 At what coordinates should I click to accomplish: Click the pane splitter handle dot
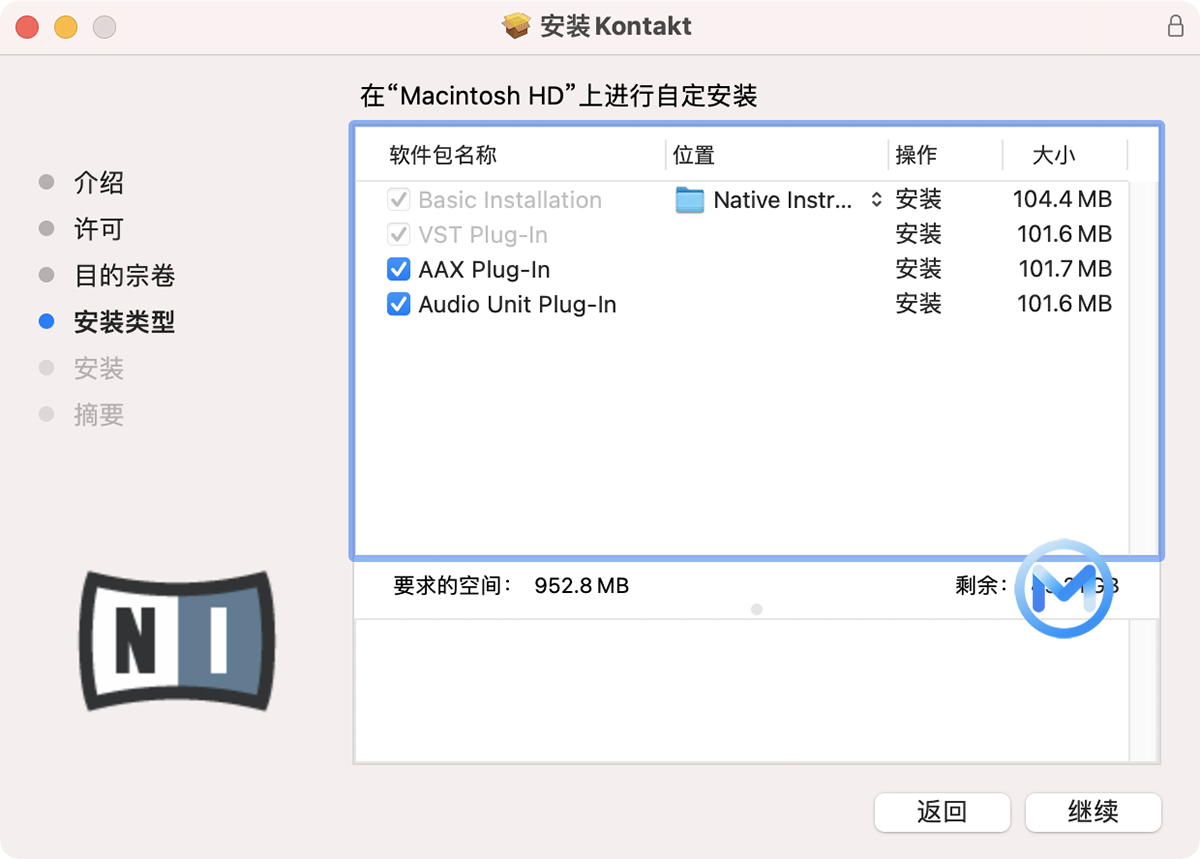pyautogui.click(x=756, y=609)
